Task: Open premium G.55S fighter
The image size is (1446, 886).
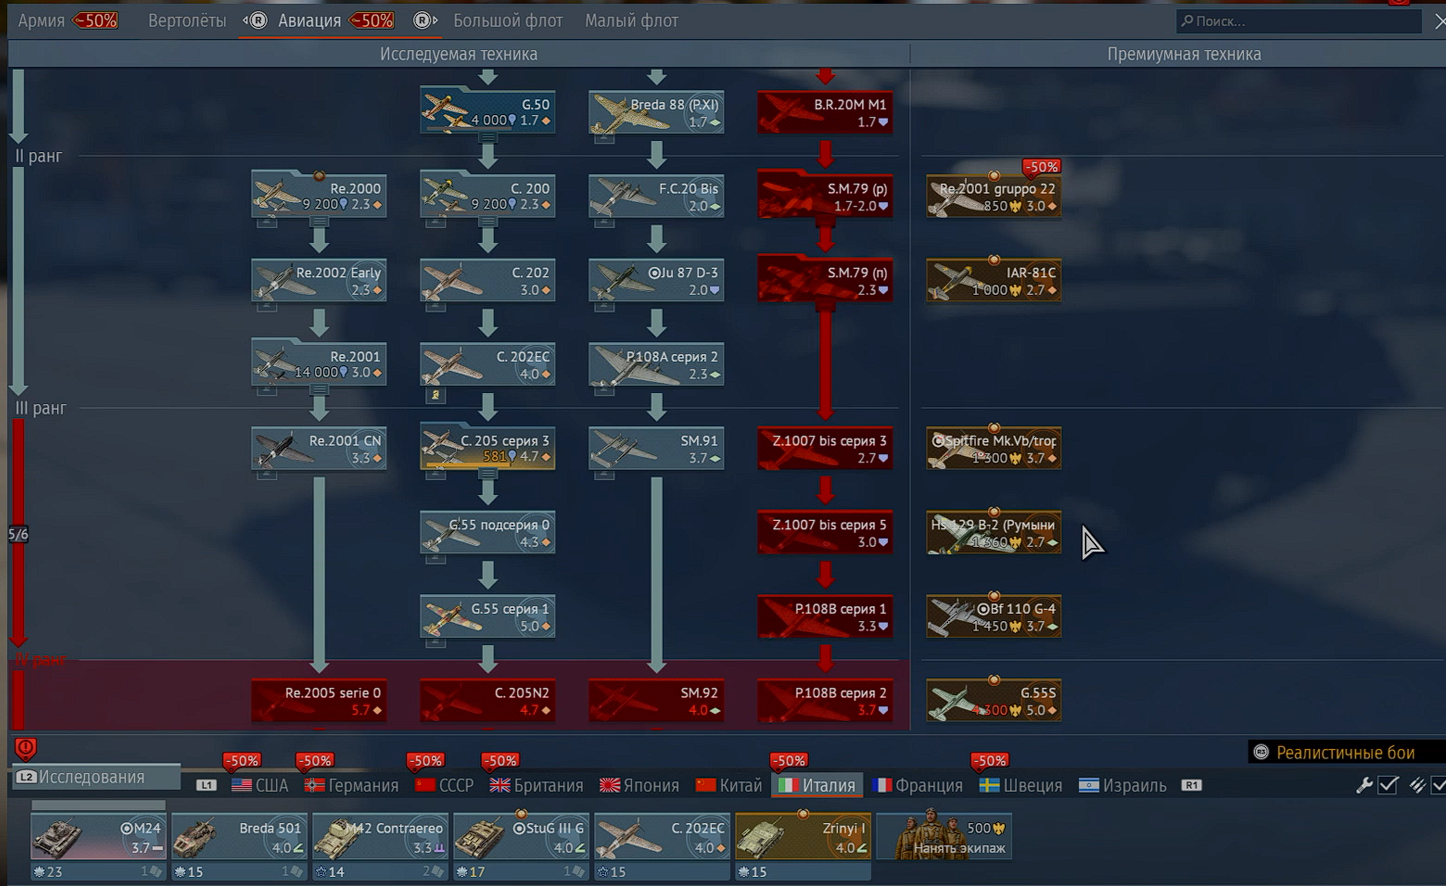Action: coord(994,701)
